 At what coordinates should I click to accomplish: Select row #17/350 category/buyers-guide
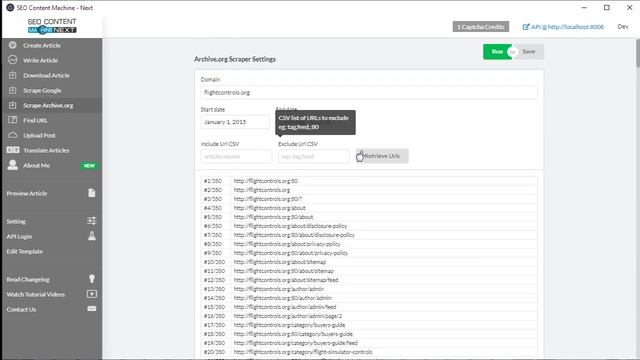(370, 325)
